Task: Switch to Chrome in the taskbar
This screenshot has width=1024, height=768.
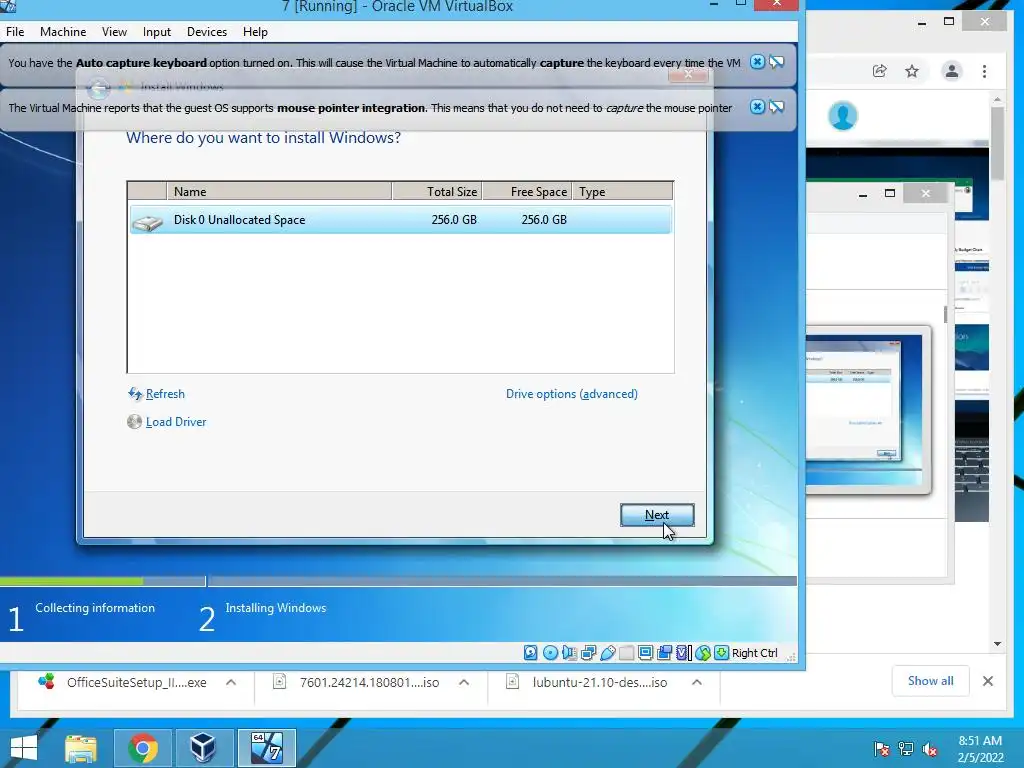Action: click(142, 748)
